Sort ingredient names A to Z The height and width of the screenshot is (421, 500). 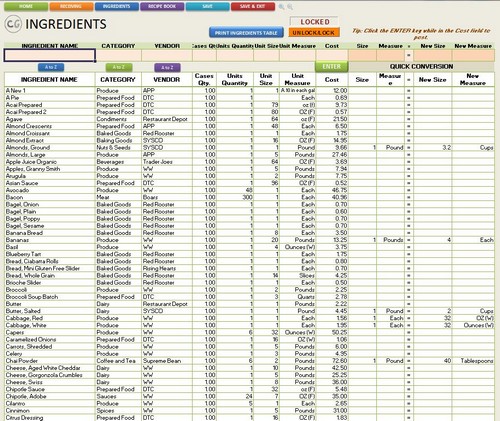click(51, 67)
